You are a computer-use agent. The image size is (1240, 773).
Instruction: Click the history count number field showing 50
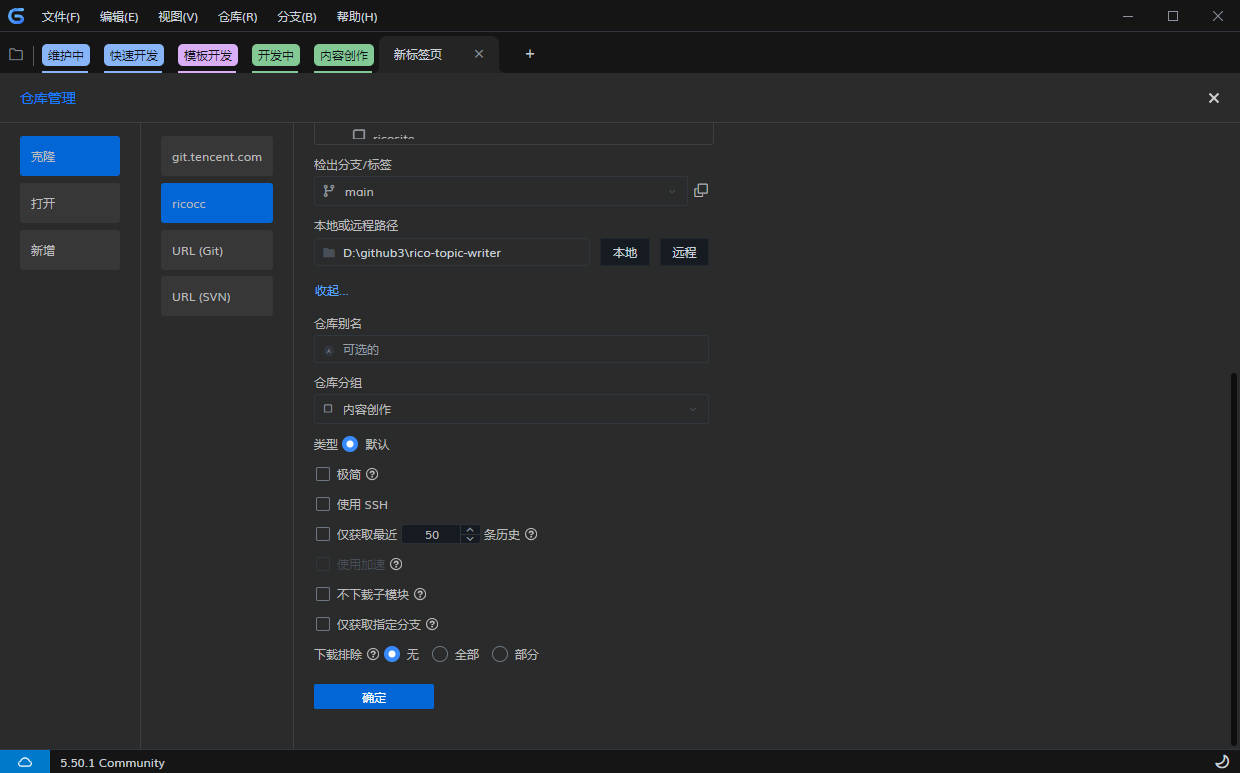[x=432, y=534]
